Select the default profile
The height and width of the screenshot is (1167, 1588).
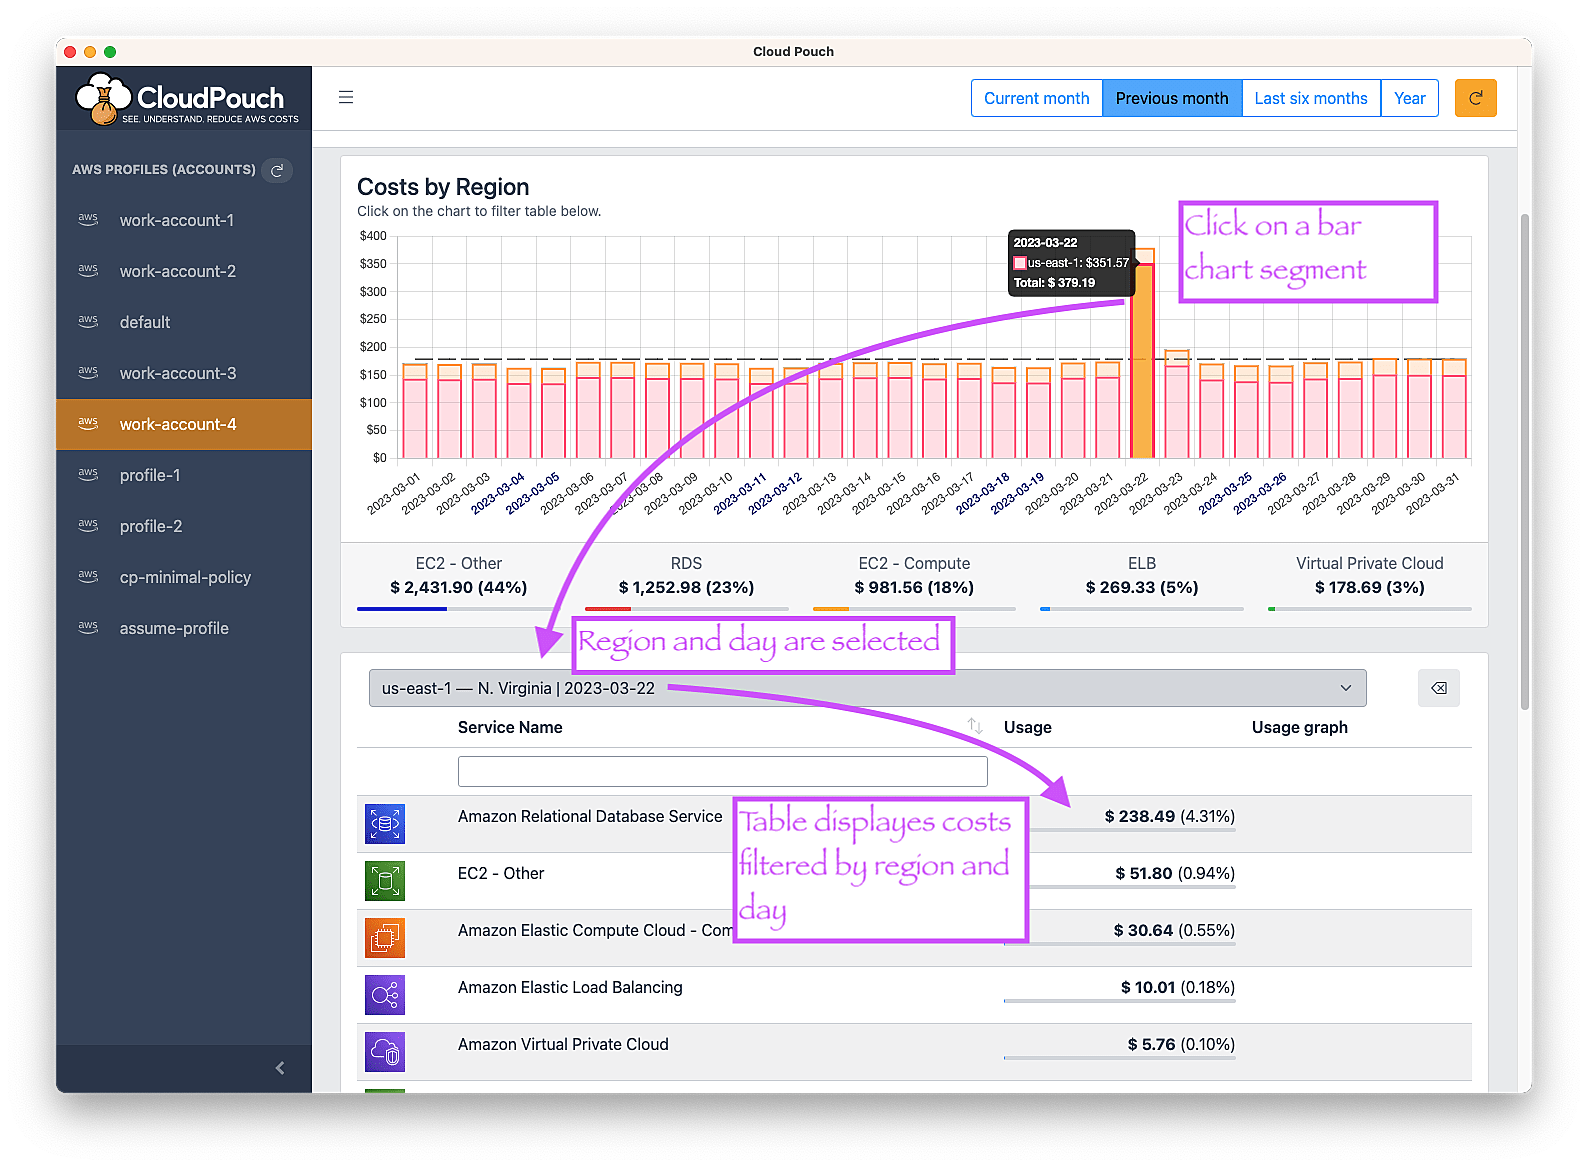pos(184,322)
